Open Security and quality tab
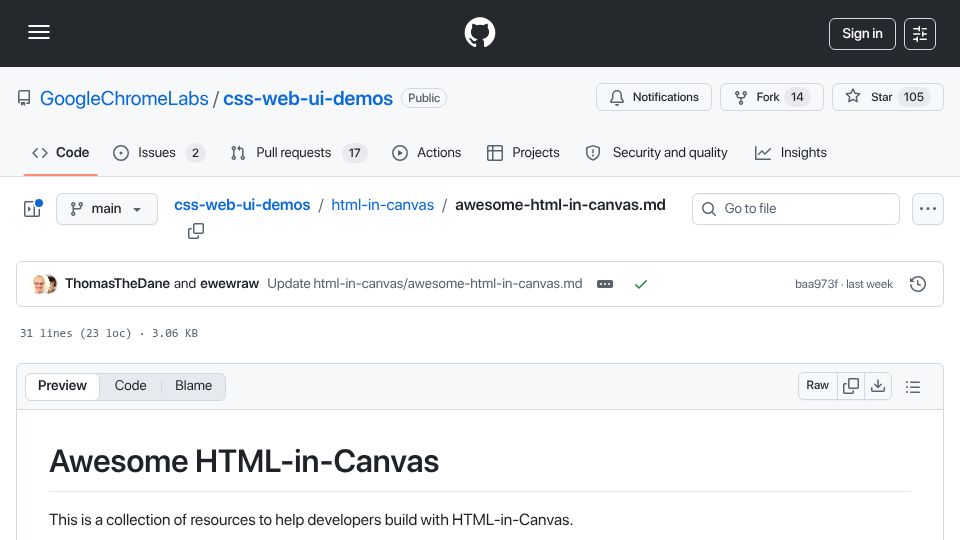 (x=657, y=152)
